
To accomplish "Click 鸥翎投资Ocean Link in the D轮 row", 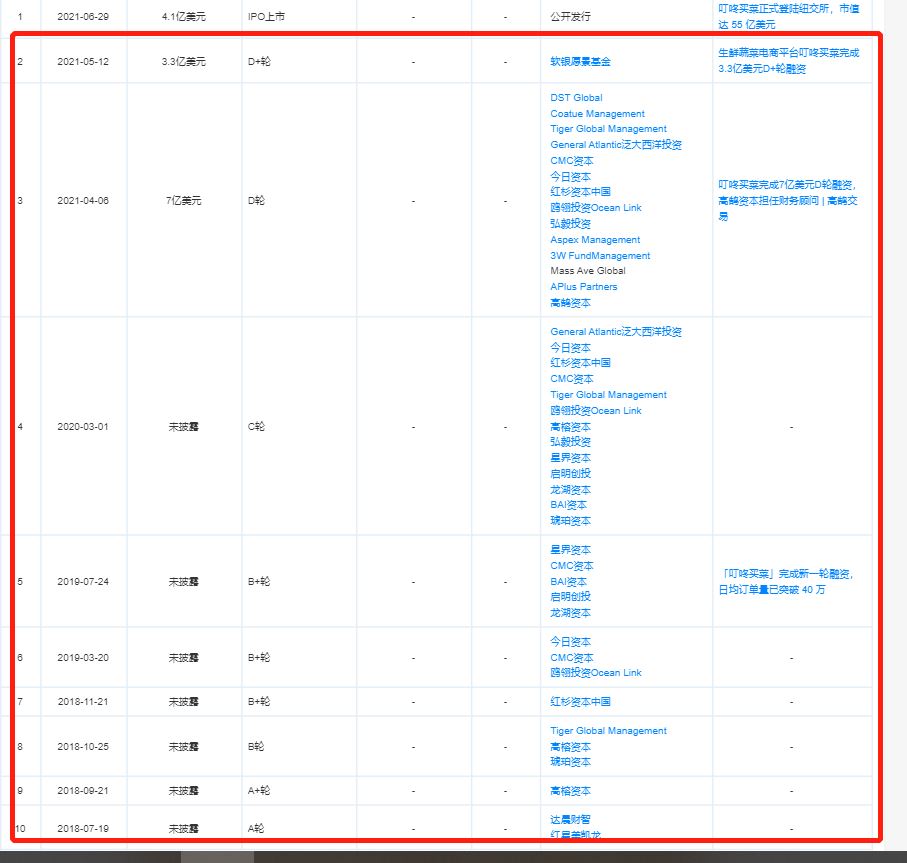I will click(x=596, y=208).
